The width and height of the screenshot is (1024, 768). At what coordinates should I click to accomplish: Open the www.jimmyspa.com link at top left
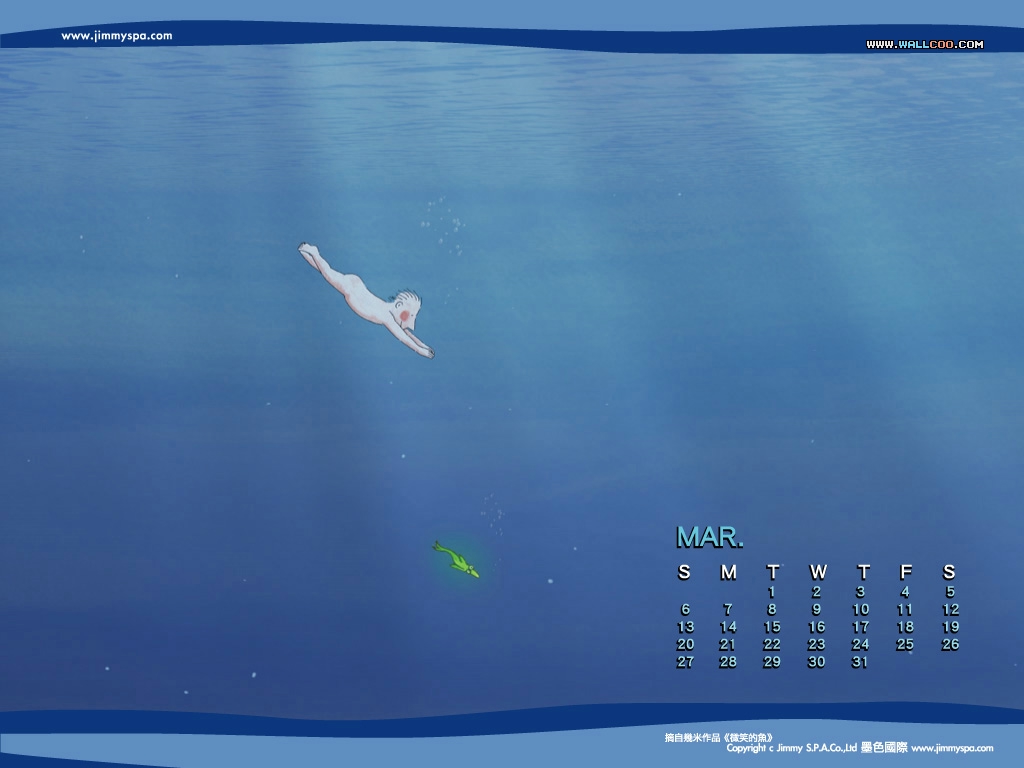tap(117, 36)
